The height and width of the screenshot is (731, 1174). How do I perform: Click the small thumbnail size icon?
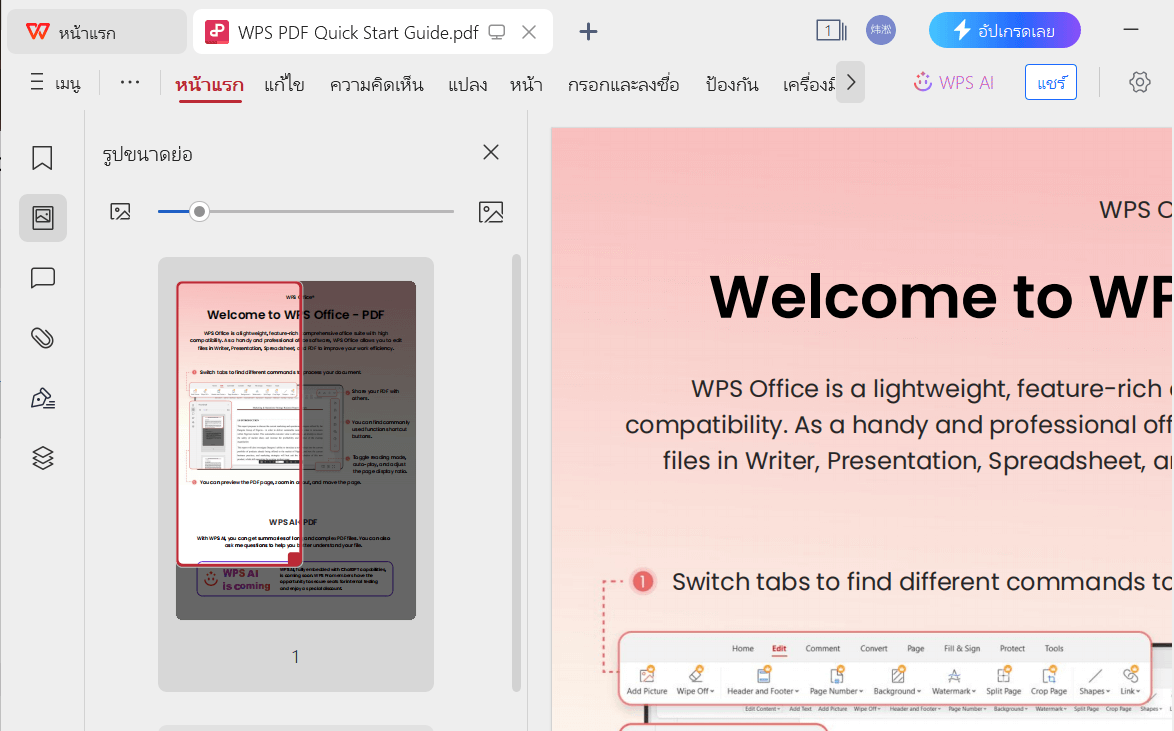pos(120,212)
